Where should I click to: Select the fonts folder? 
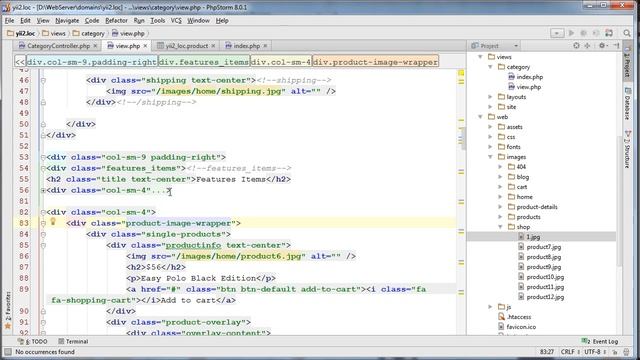point(509,147)
